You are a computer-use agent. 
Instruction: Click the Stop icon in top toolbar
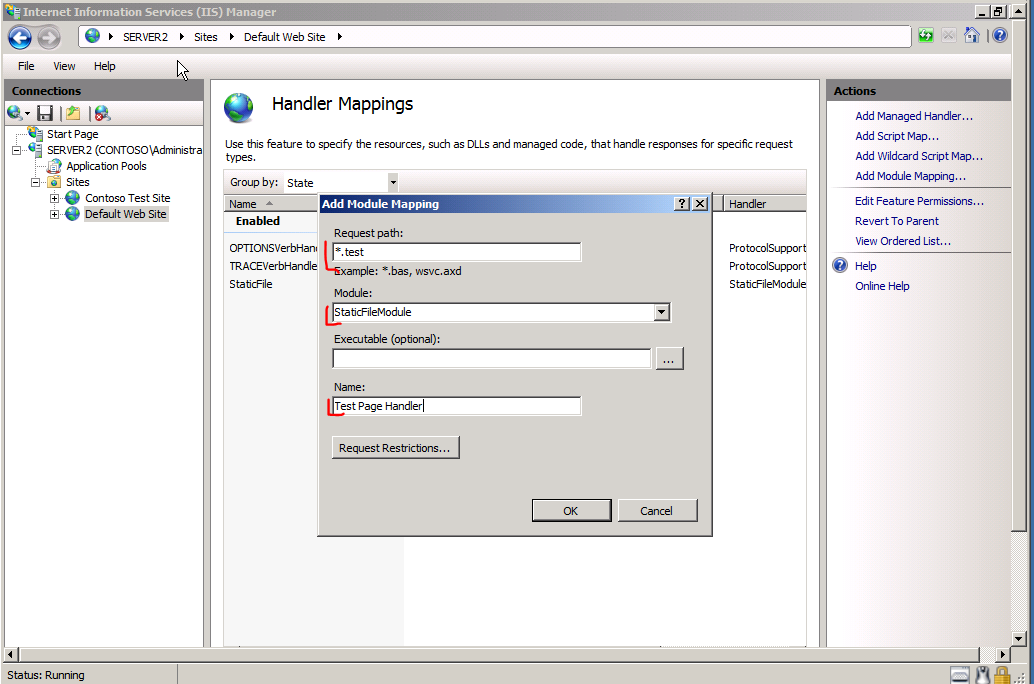tap(948, 36)
